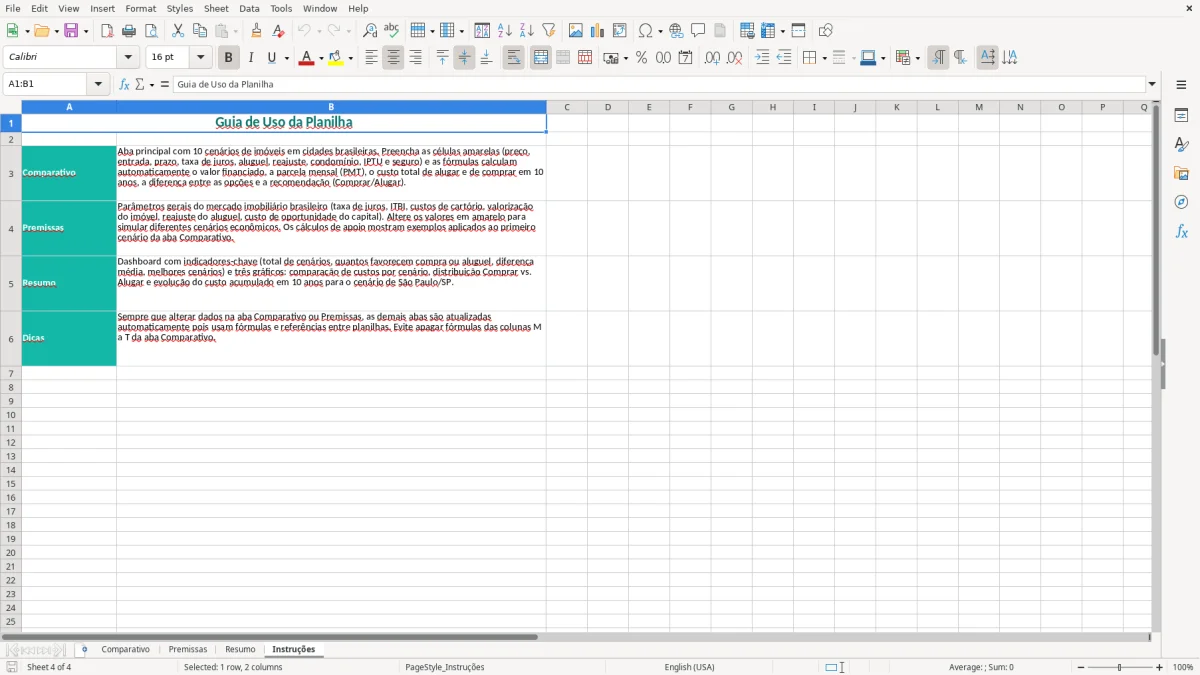Open the sidebar Navigator deck
Viewport: 1200px width, 675px height.
(x=1181, y=203)
